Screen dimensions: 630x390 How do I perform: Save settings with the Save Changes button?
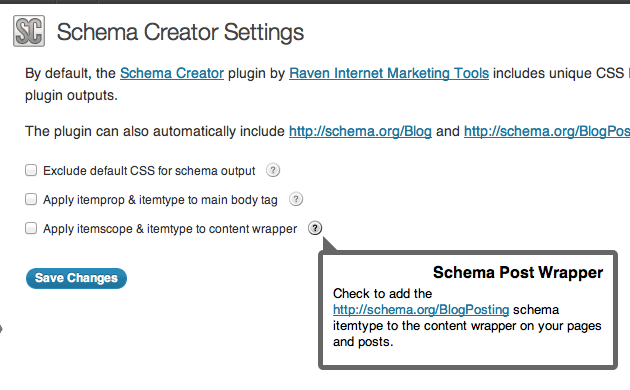coord(76,278)
